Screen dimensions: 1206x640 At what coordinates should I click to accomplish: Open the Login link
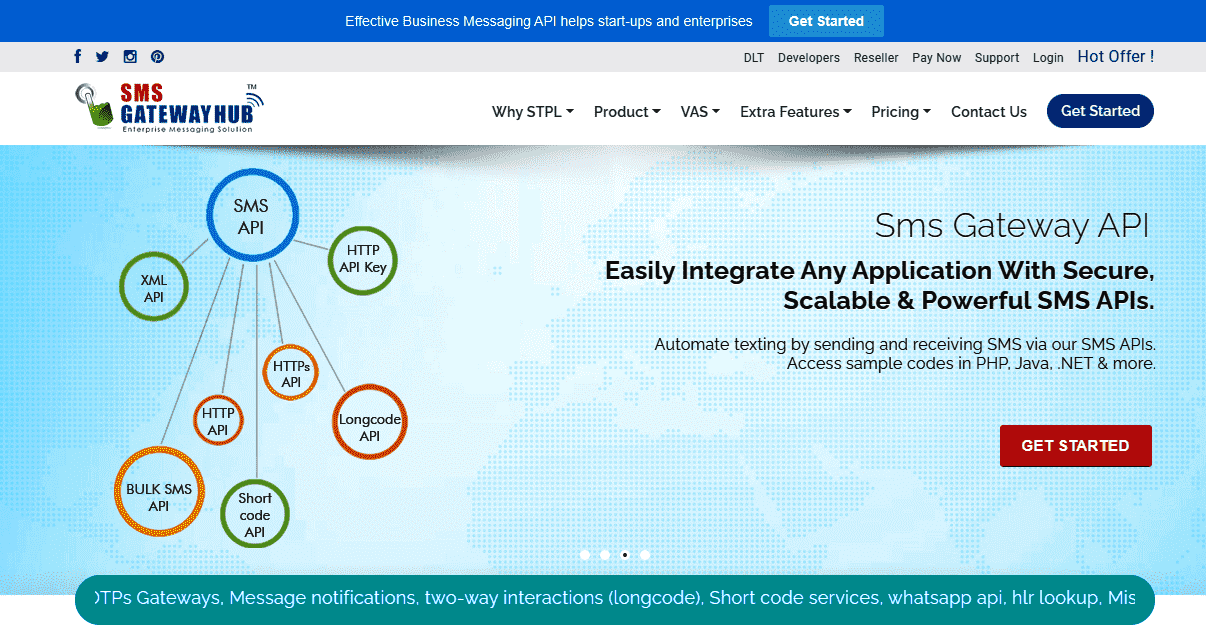pyautogui.click(x=1048, y=58)
